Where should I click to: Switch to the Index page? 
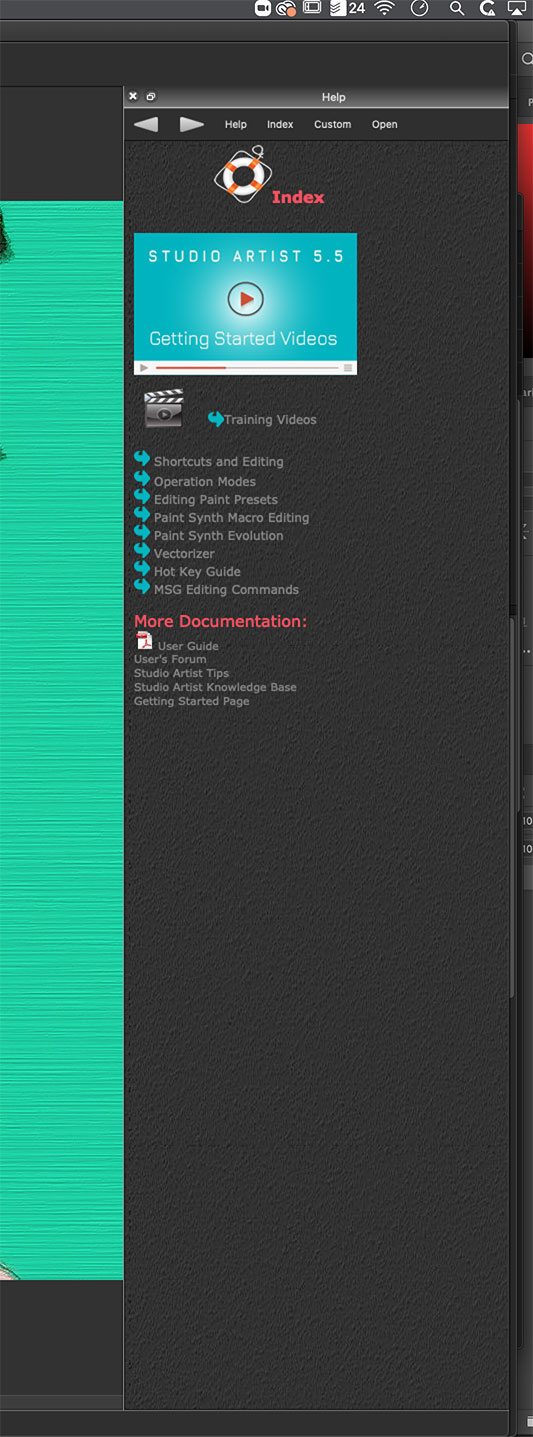click(x=280, y=125)
